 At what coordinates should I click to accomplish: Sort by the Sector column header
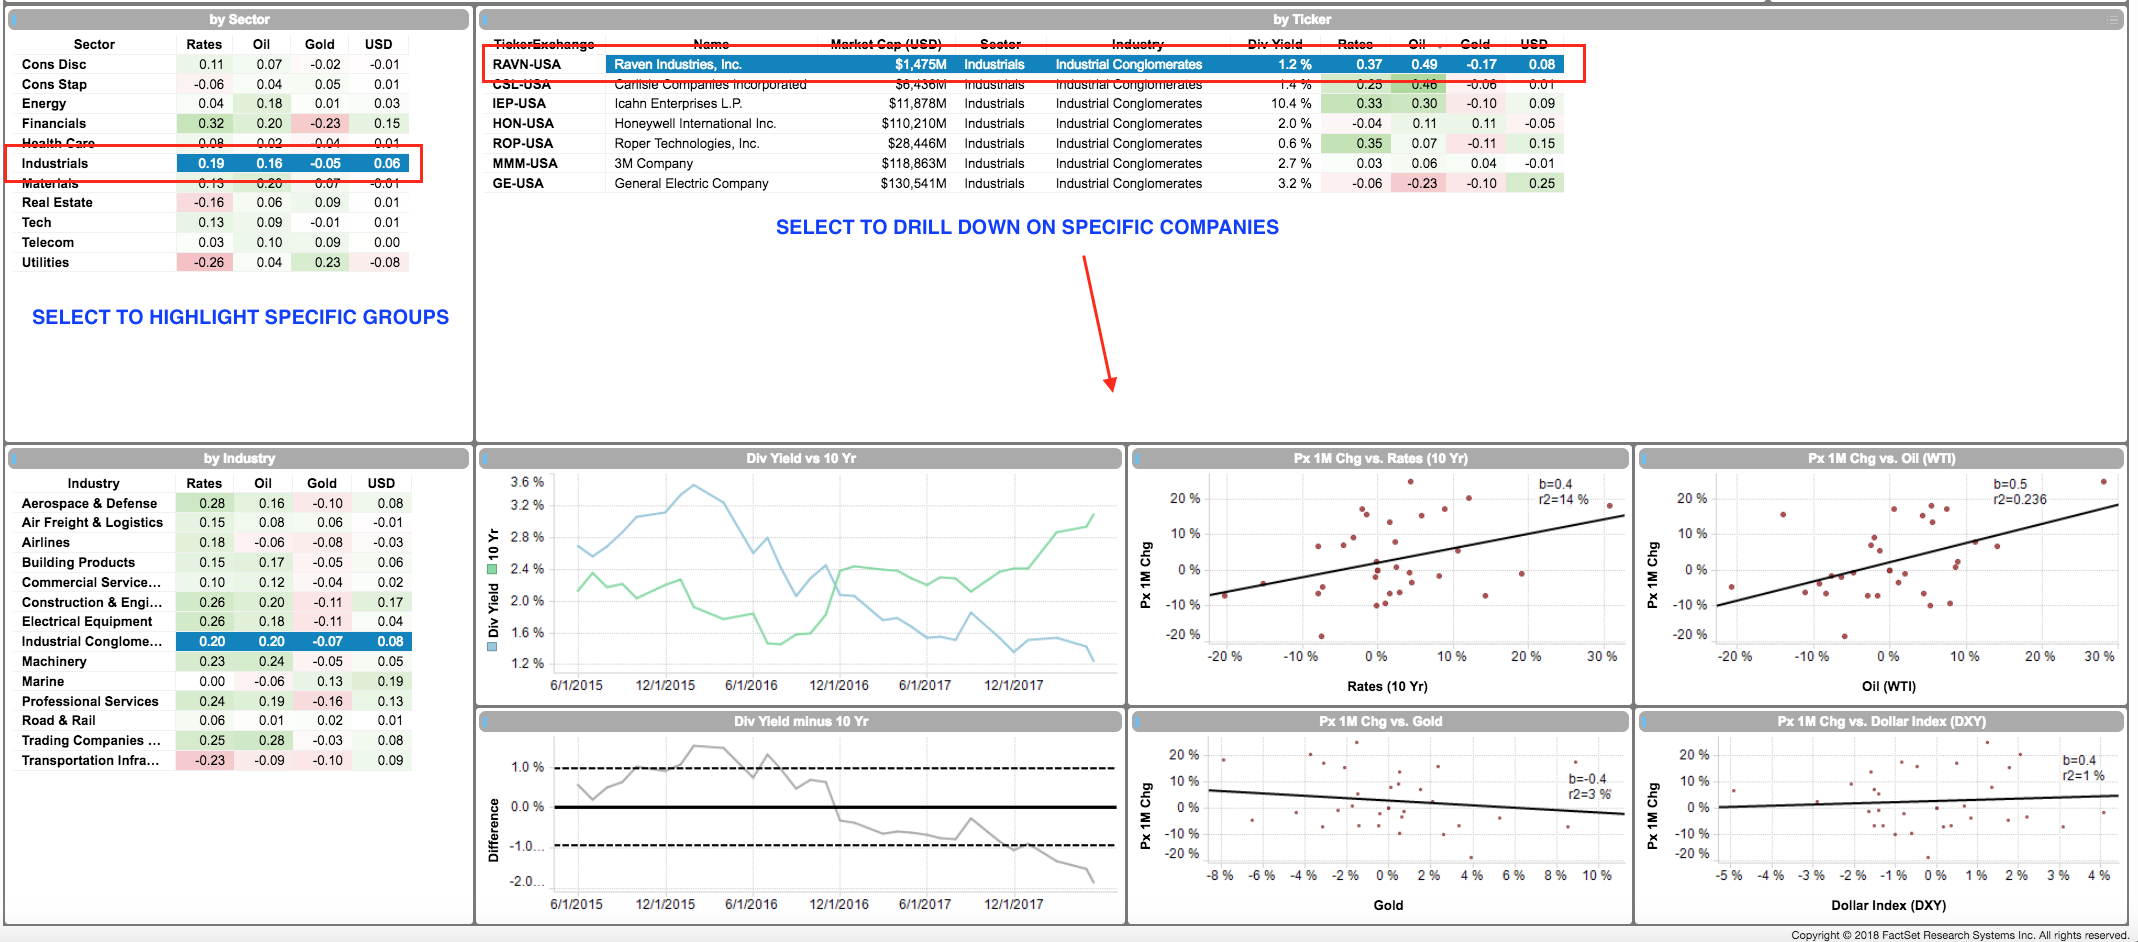pos(94,44)
